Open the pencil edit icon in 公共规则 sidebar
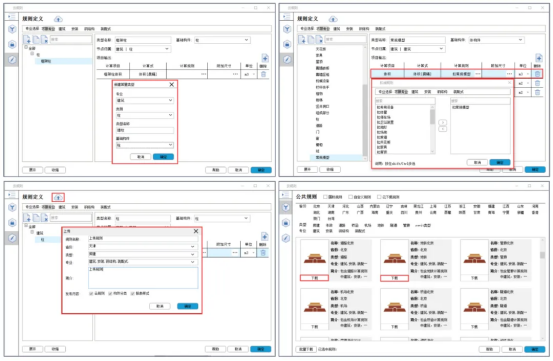This screenshot has width=553, height=361. [x=286, y=238]
